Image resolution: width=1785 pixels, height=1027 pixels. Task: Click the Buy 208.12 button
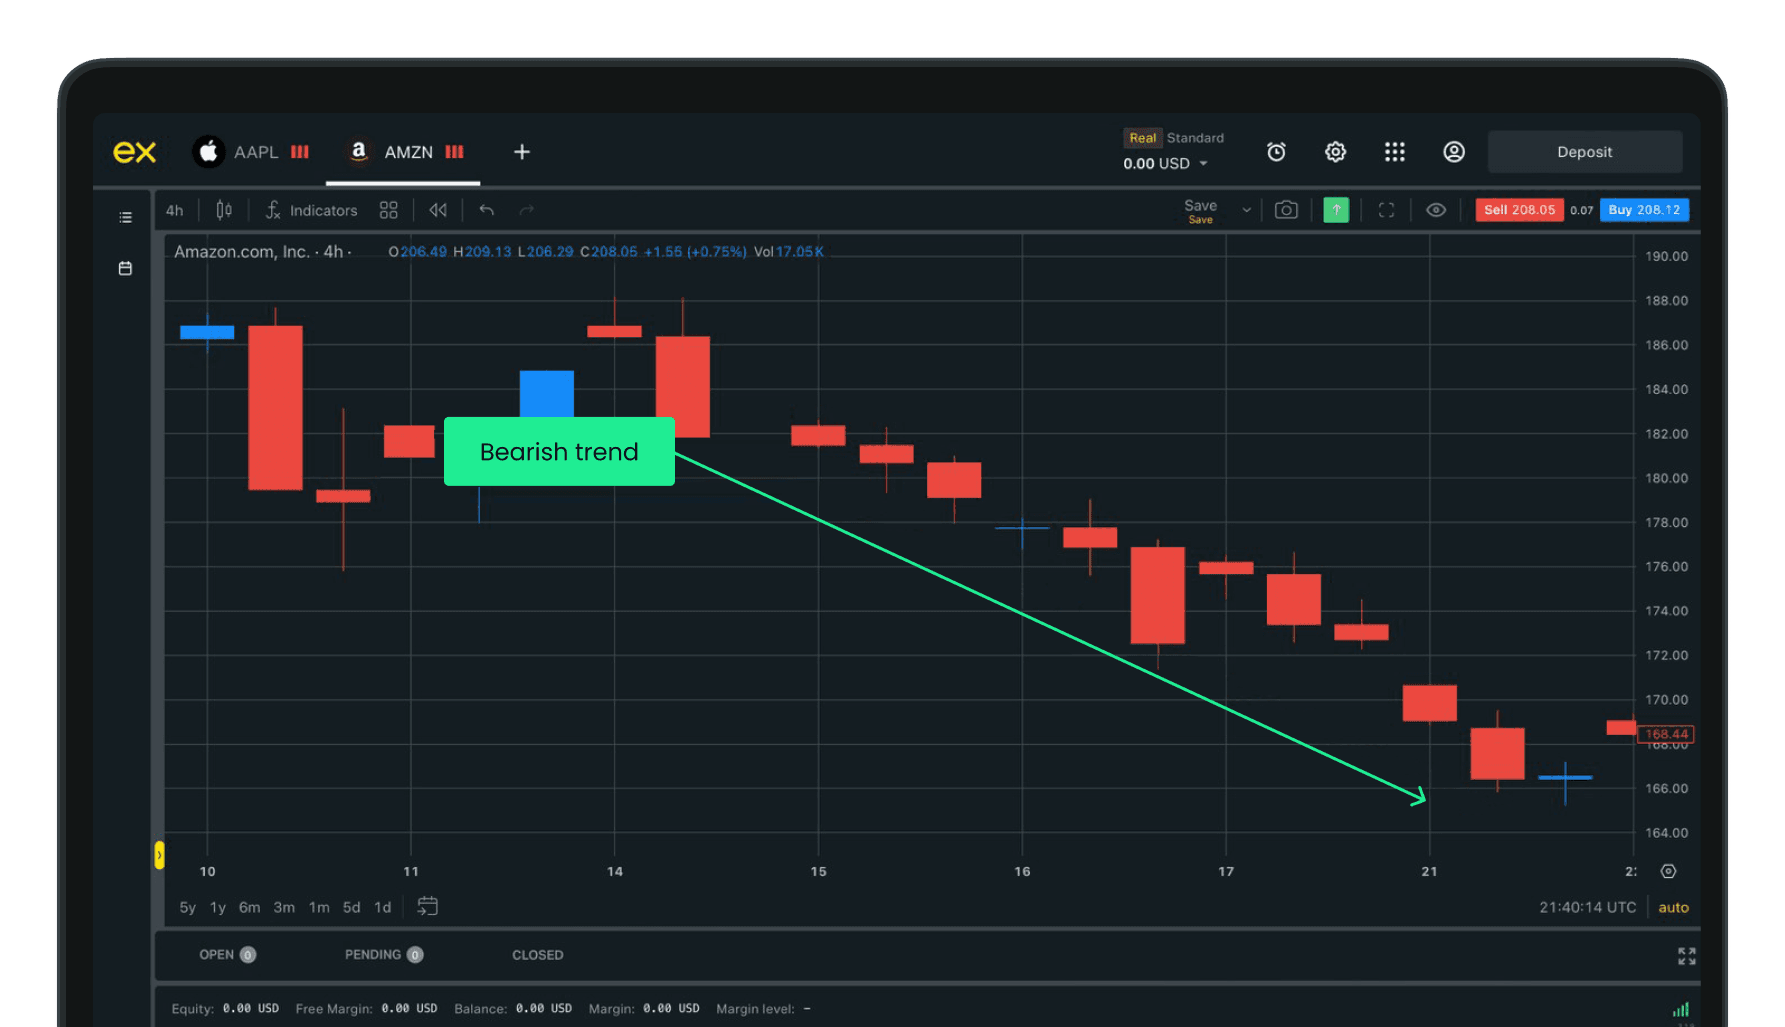tap(1643, 210)
